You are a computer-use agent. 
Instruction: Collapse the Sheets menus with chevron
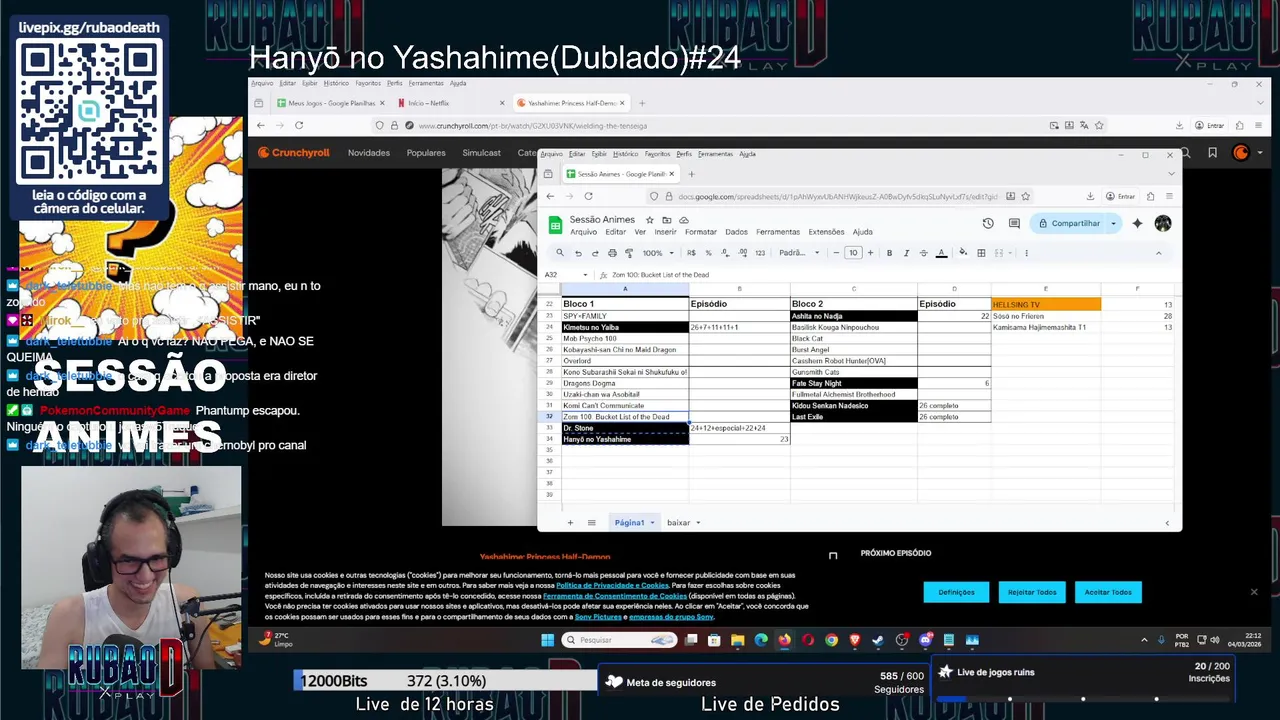[1158, 253]
